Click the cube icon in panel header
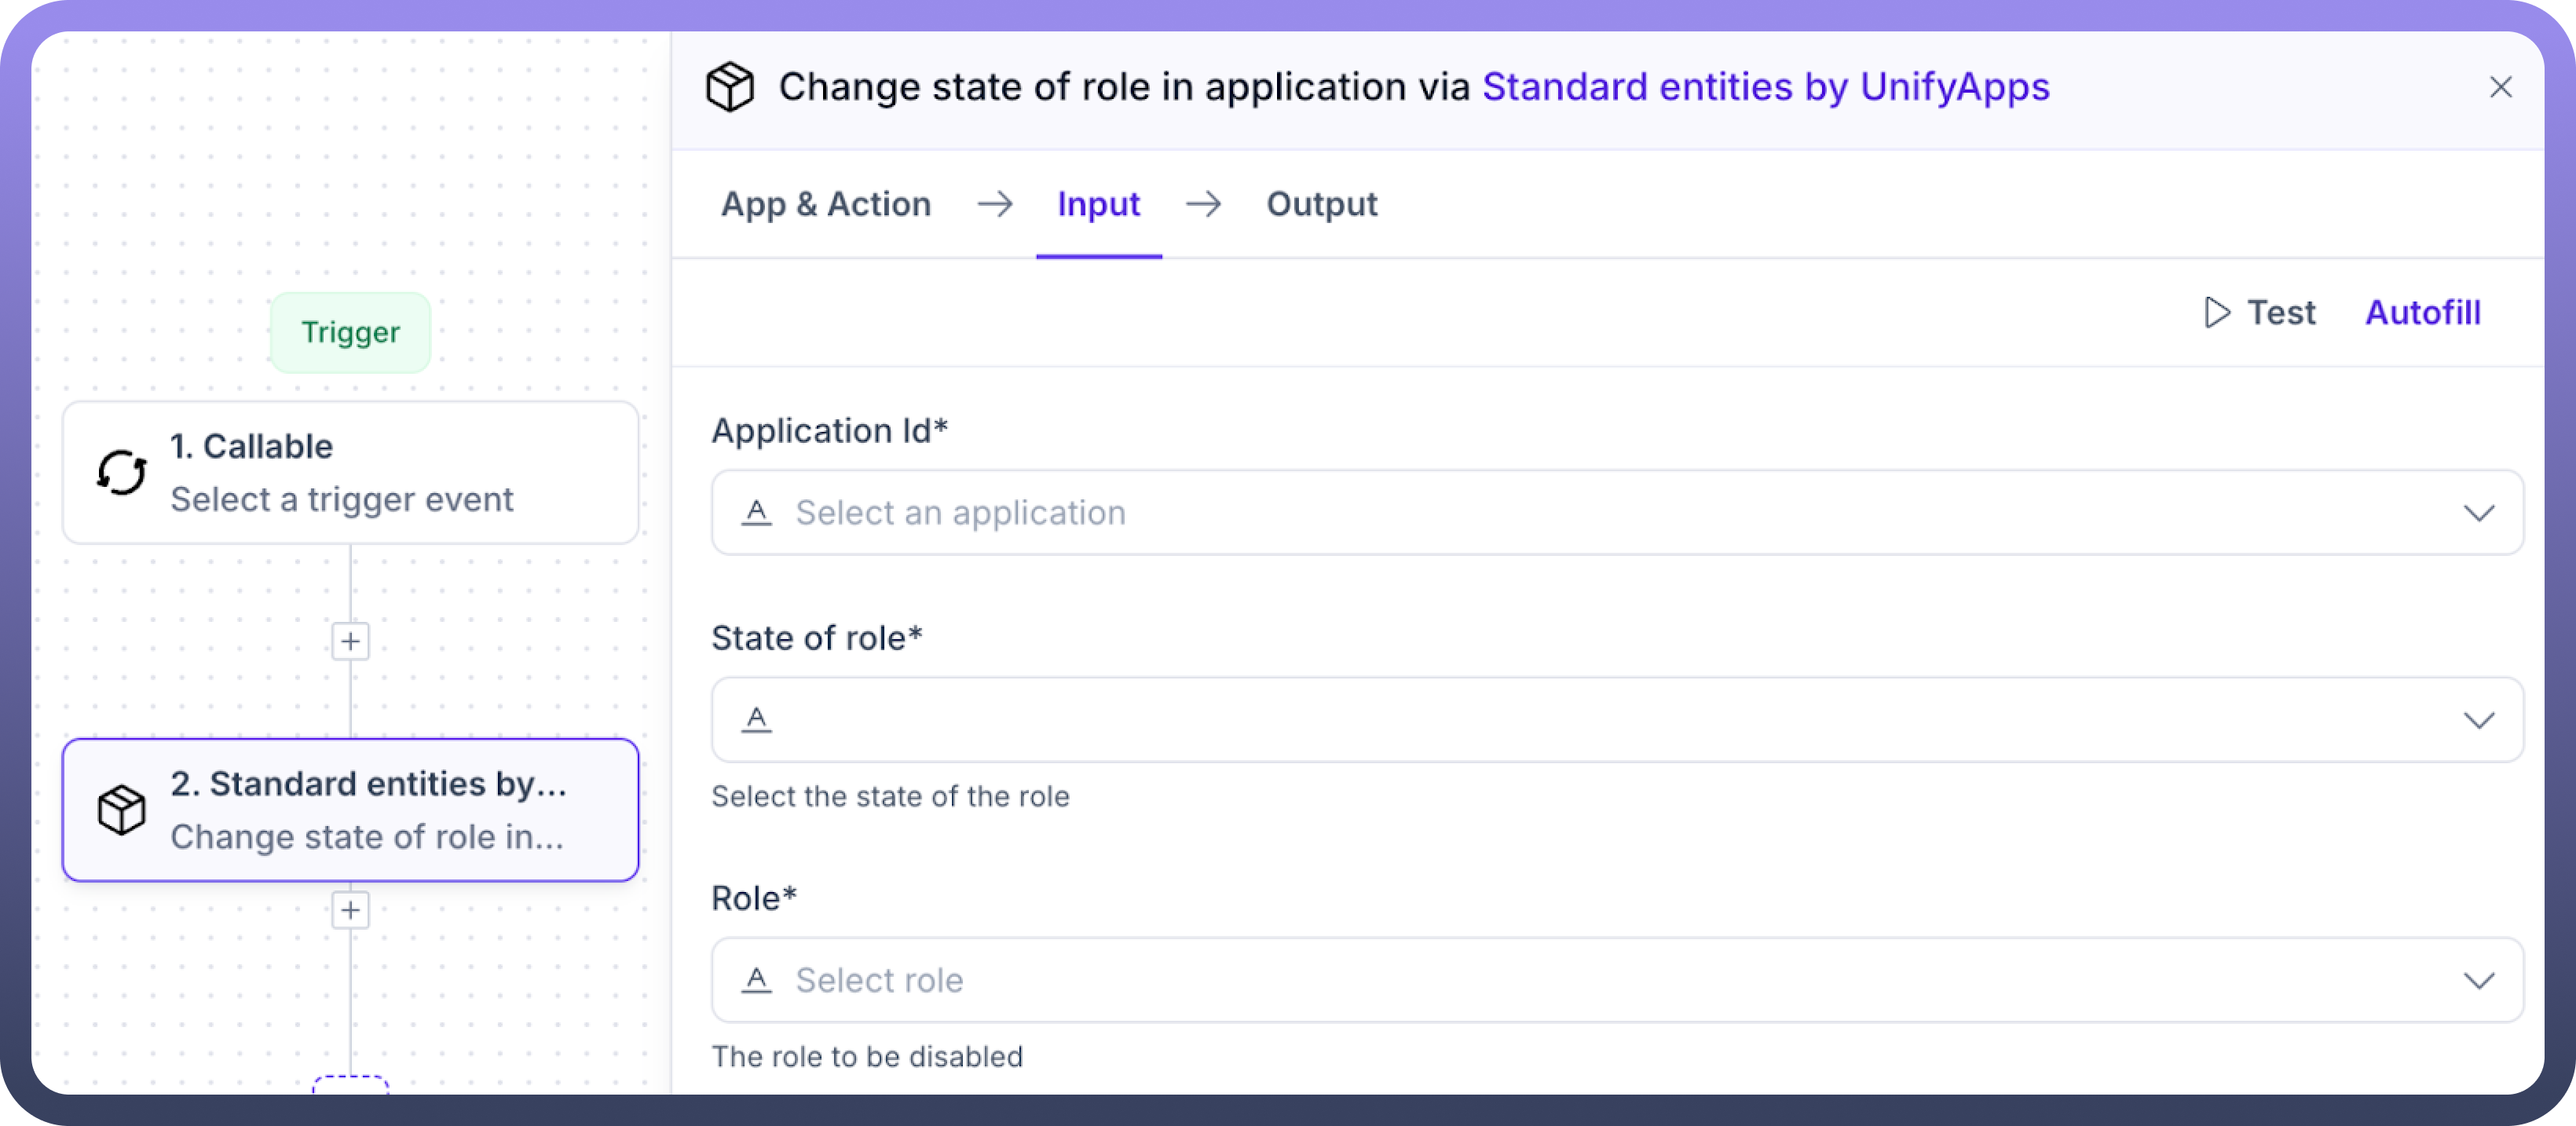2576x1126 pixels. point(729,87)
